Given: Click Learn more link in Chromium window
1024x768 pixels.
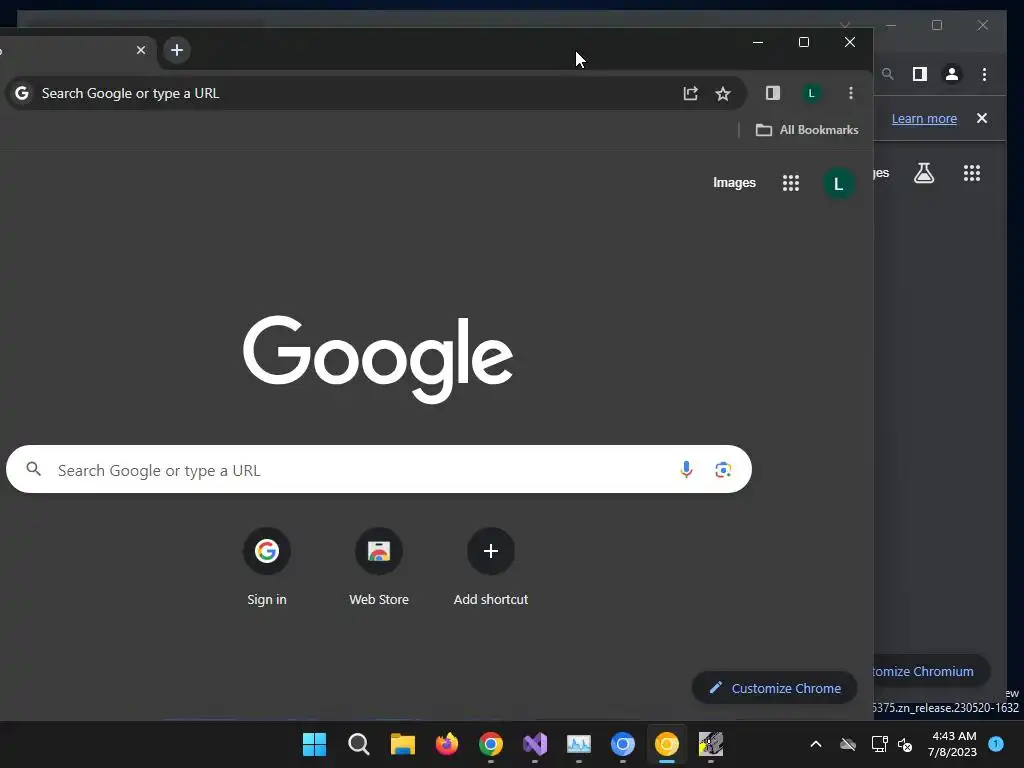Looking at the screenshot, I should [x=924, y=119].
